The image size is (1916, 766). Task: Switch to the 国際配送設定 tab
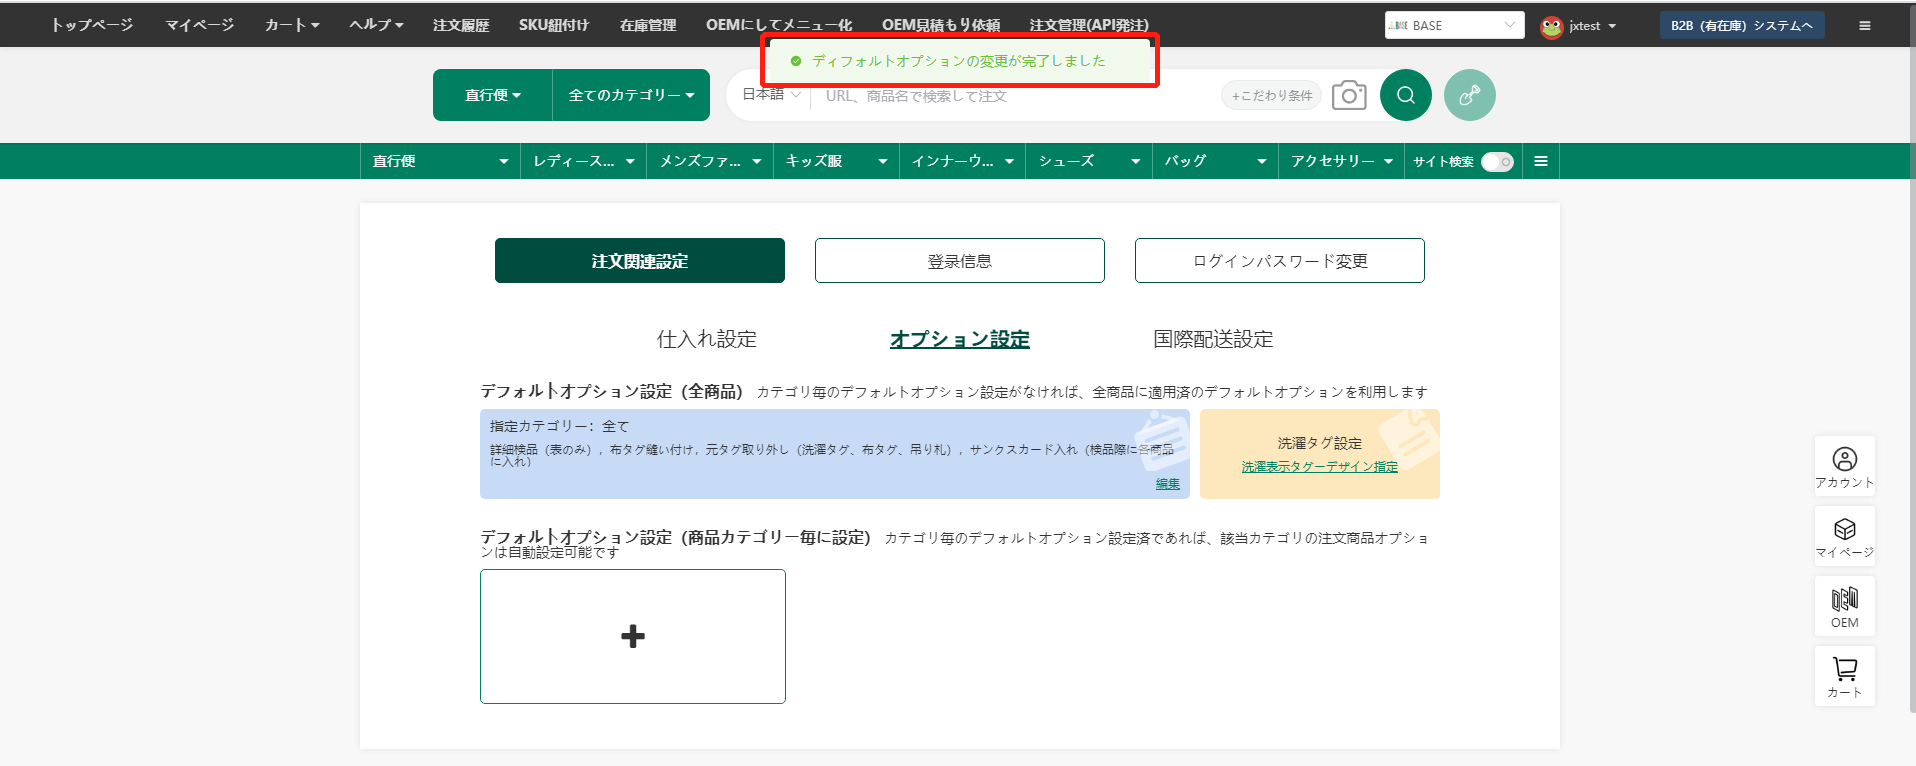point(1212,340)
